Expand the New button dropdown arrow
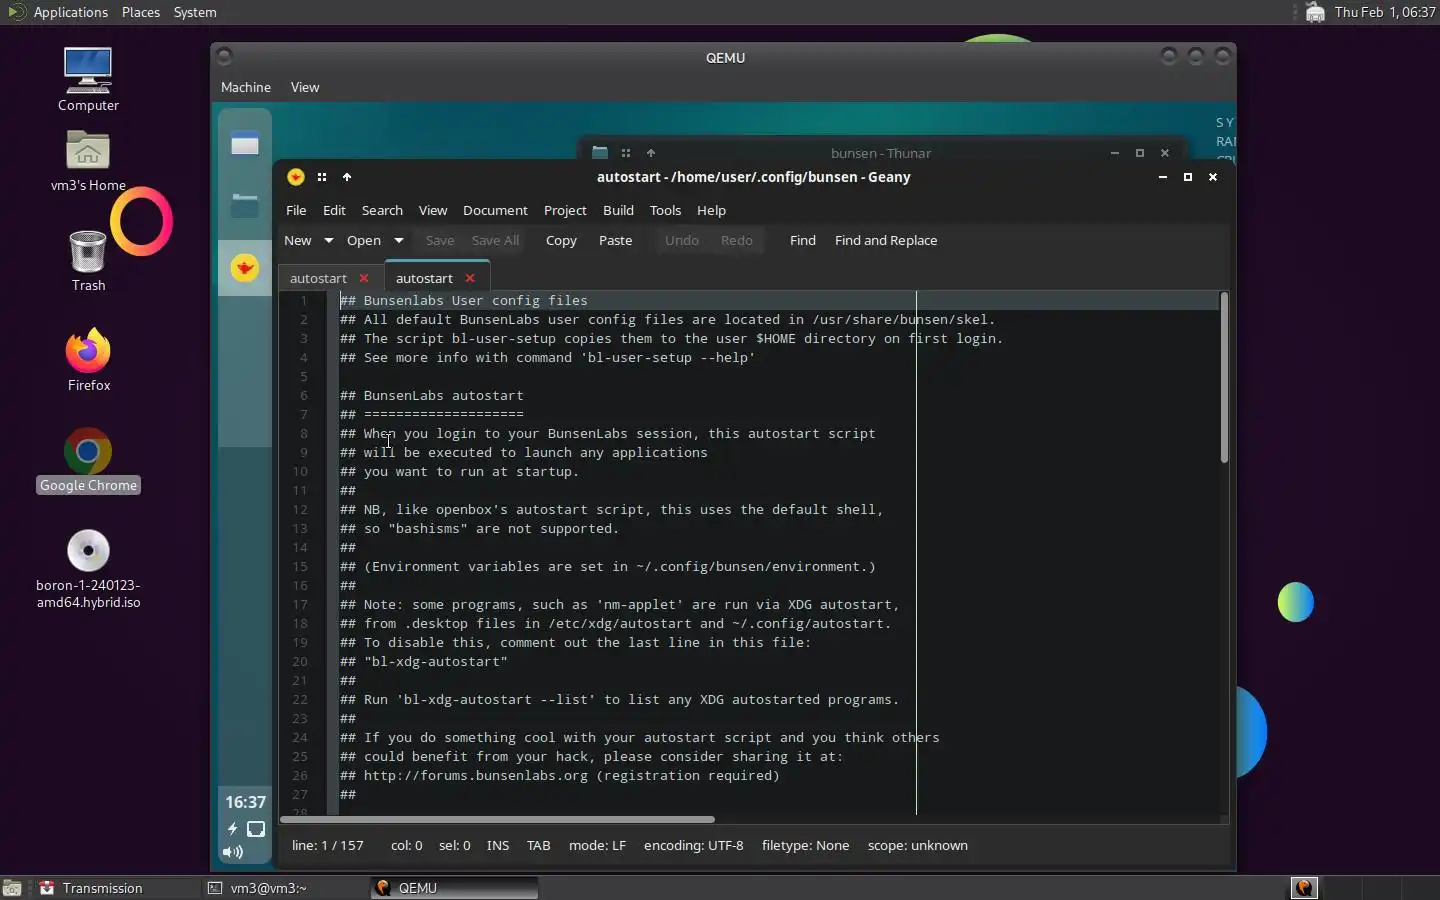The image size is (1440, 900). click(x=328, y=240)
